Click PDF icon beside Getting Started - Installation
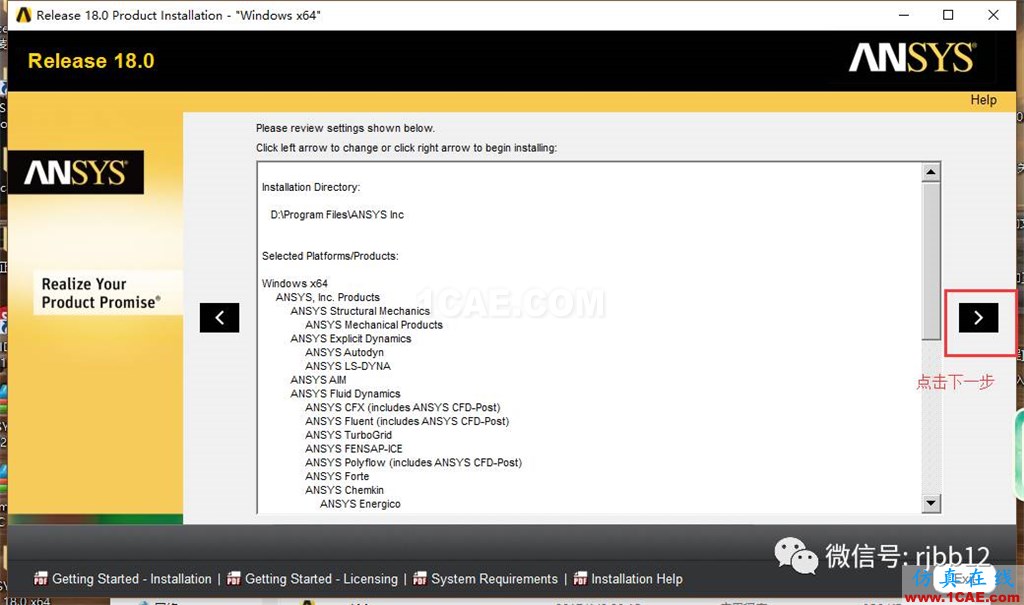The image size is (1024, 605). pos(40,578)
